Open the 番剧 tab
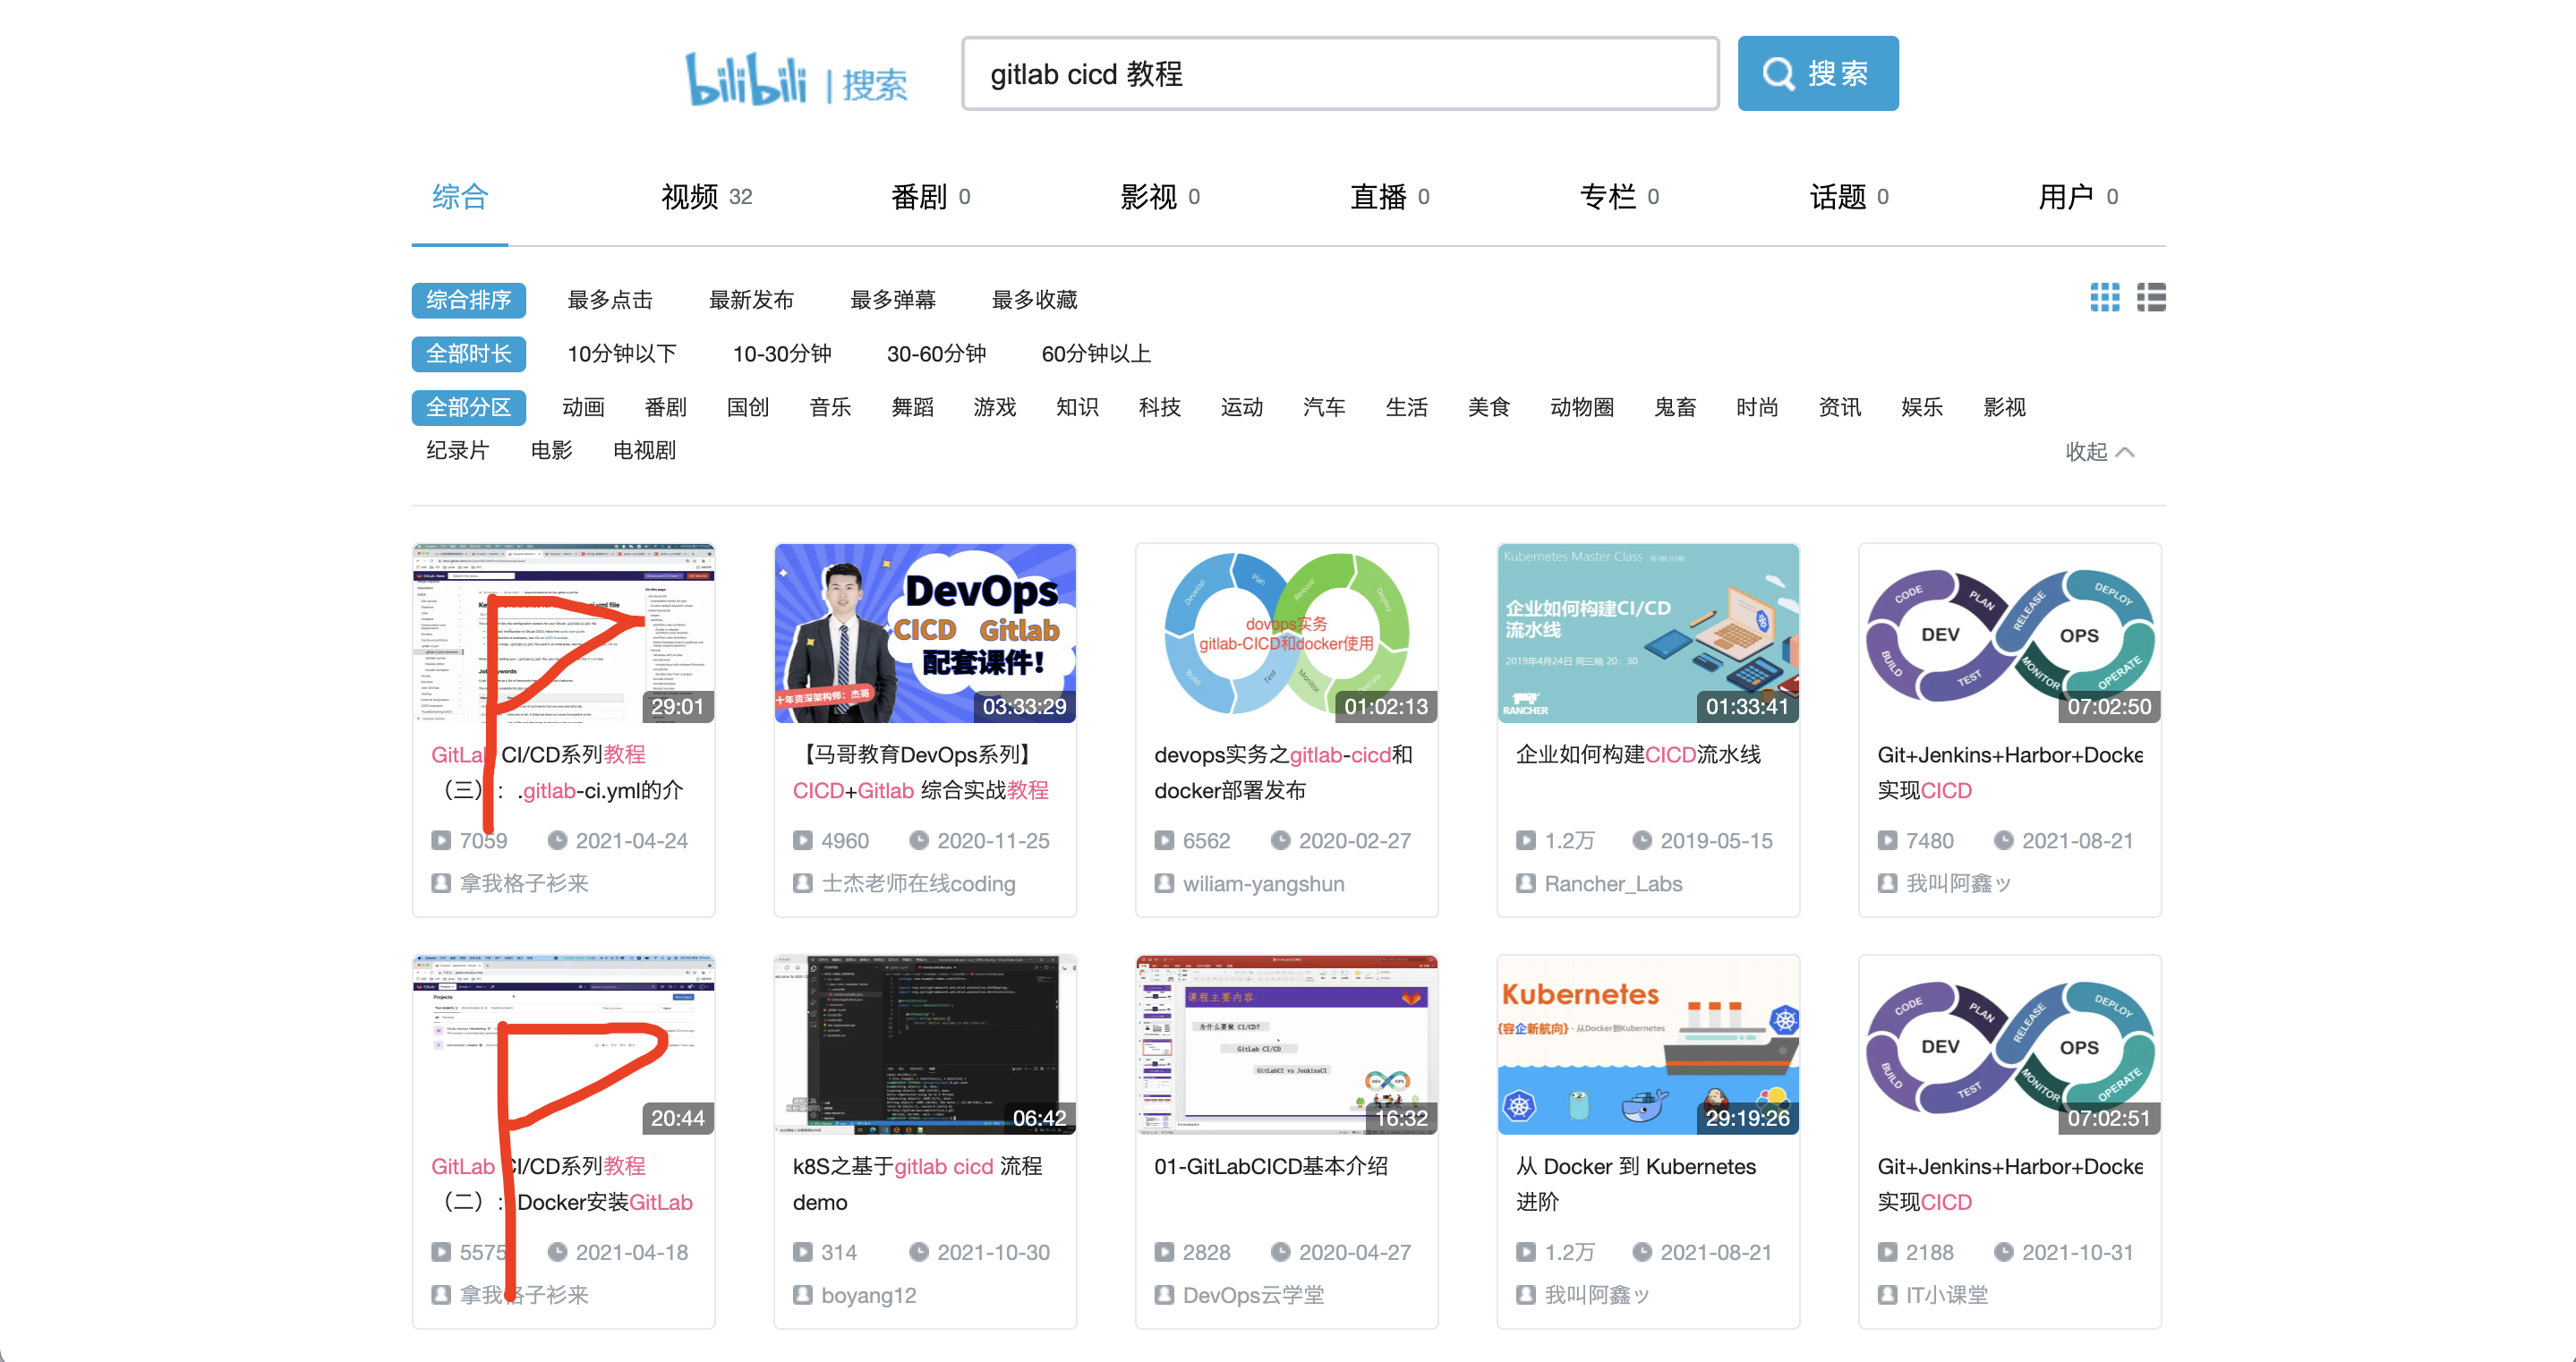 930,197
